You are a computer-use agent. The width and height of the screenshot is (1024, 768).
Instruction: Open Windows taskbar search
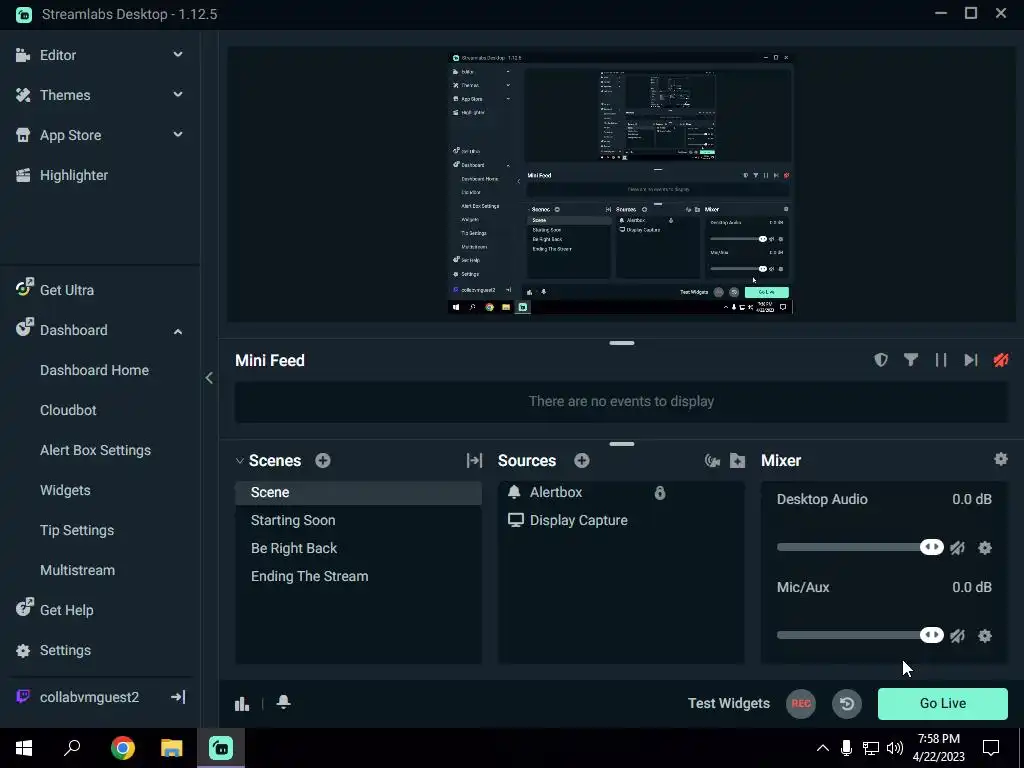[72, 748]
